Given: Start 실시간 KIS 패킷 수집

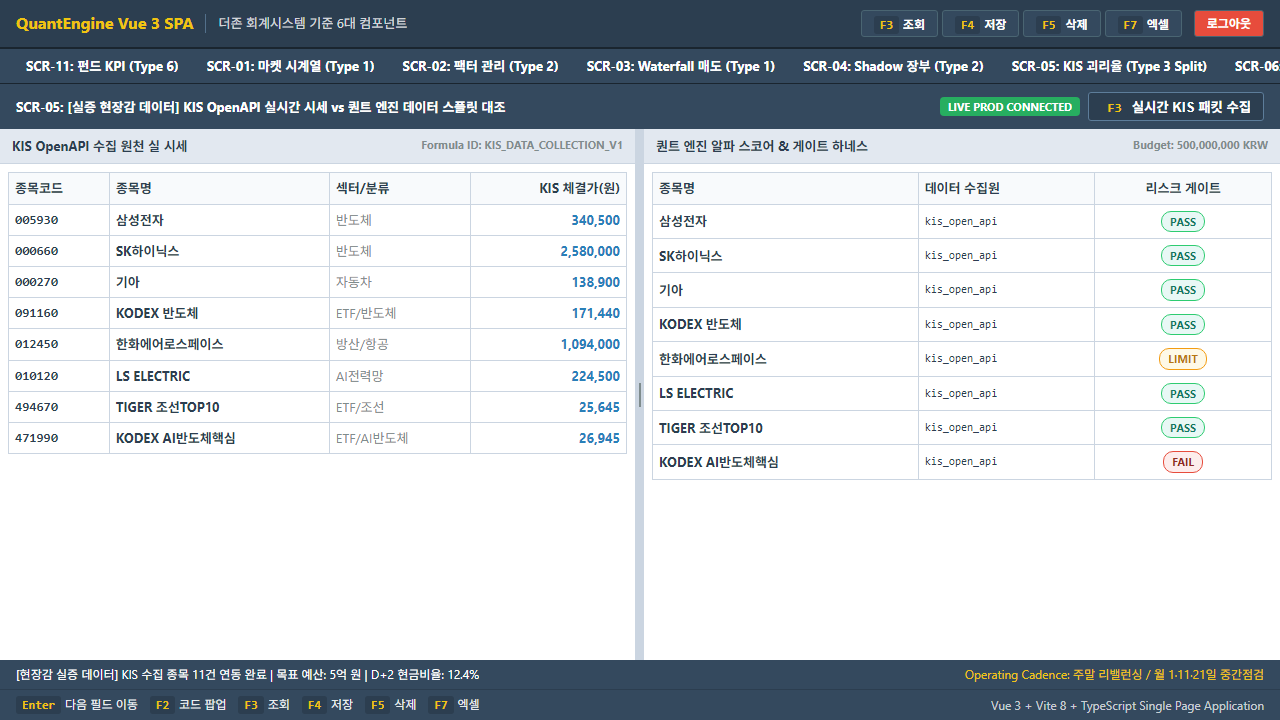Looking at the screenshot, I should [1176, 107].
